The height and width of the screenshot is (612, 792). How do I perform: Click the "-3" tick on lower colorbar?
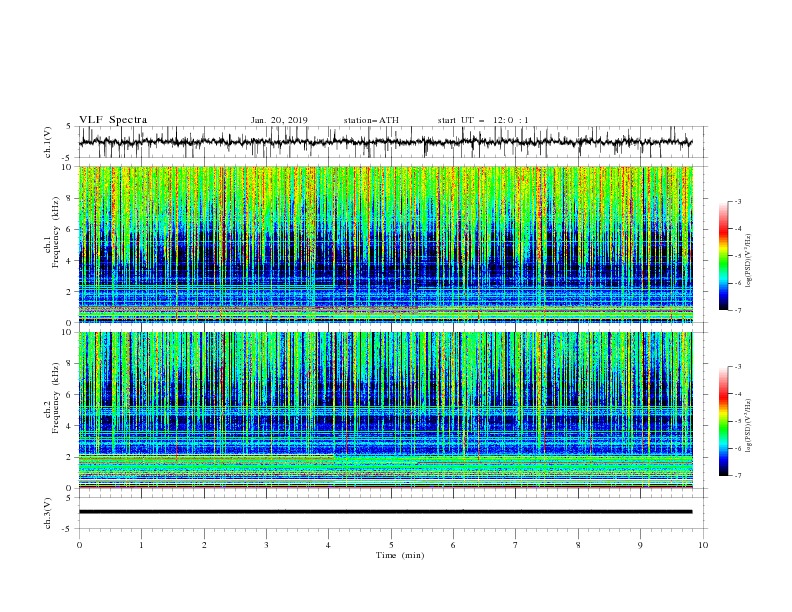coord(738,367)
